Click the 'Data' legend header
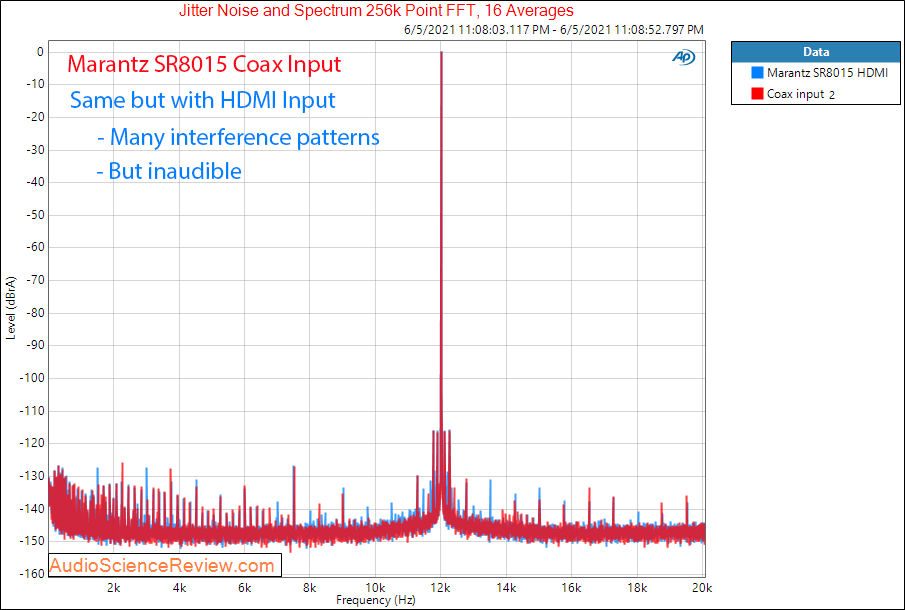The width and height of the screenshot is (905, 610). pyautogui.click(x=816, y=52)
